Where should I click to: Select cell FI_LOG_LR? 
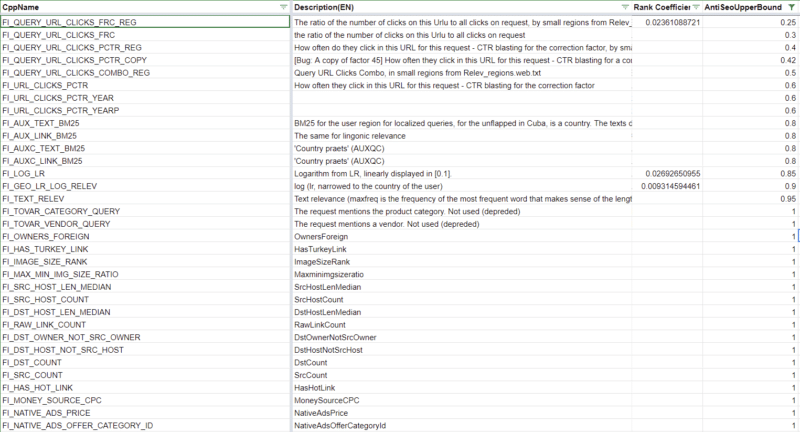pyautogui.click(x=145, y=173)
